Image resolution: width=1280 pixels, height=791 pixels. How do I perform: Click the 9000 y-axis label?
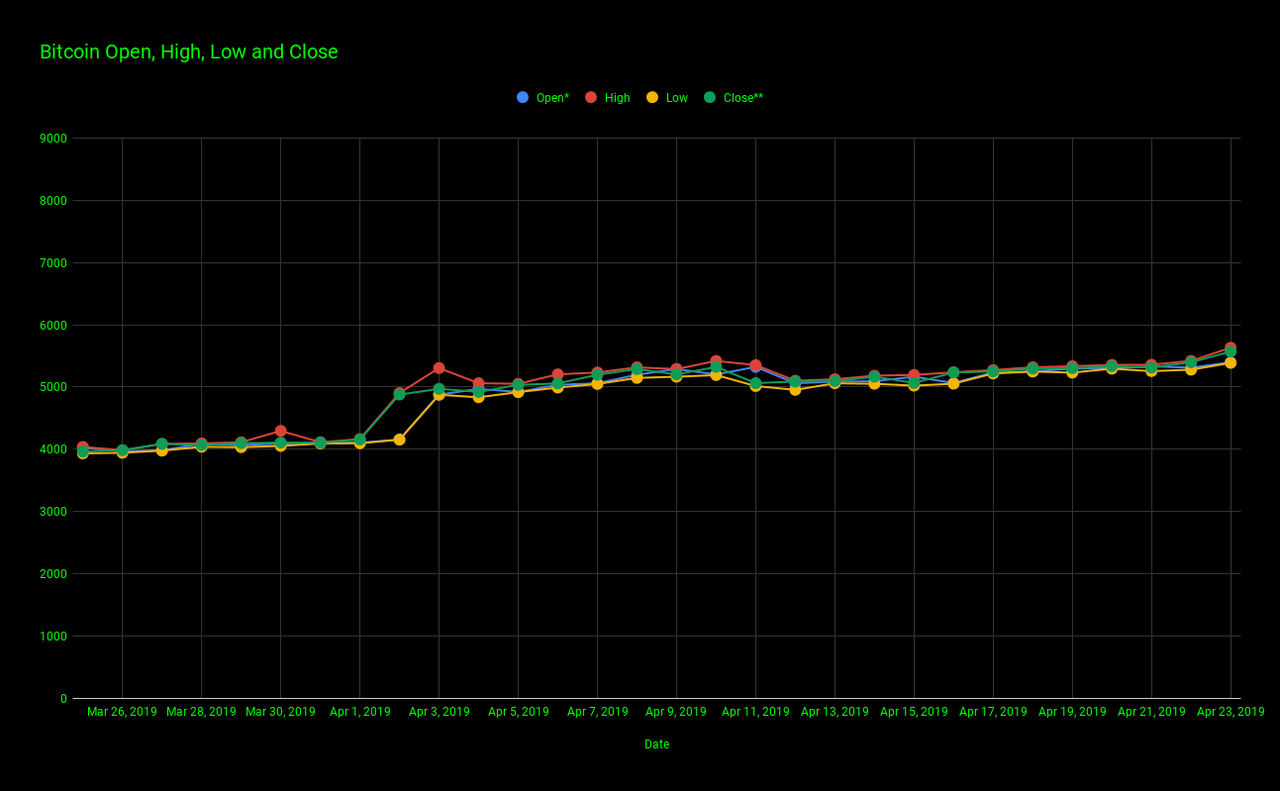click(54, 139)
